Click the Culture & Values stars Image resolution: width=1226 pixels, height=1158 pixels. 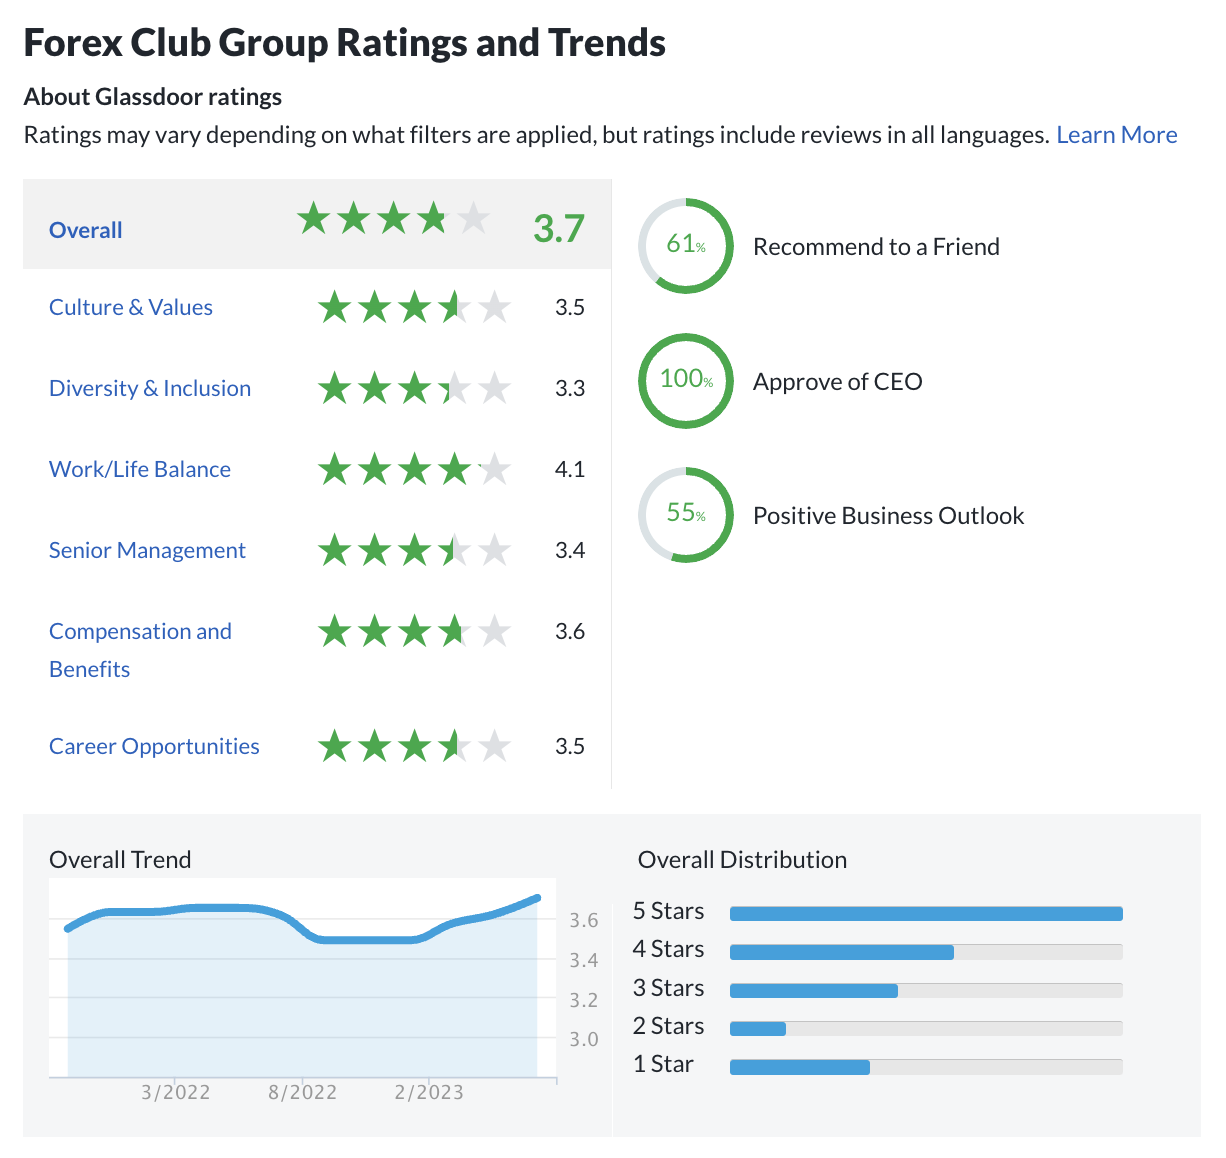click(x=414, y=307)
